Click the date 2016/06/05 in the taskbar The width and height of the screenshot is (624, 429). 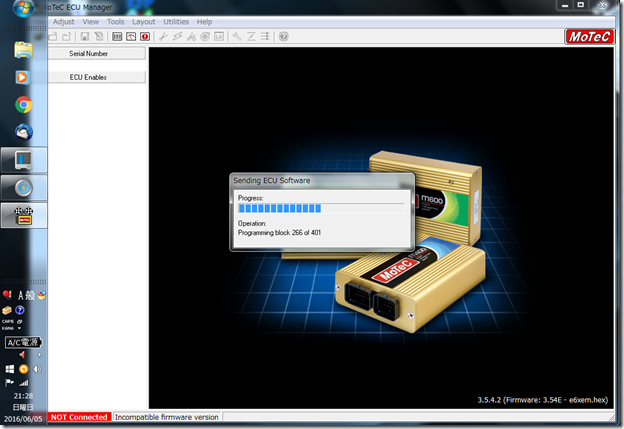(x=23, y=419)
